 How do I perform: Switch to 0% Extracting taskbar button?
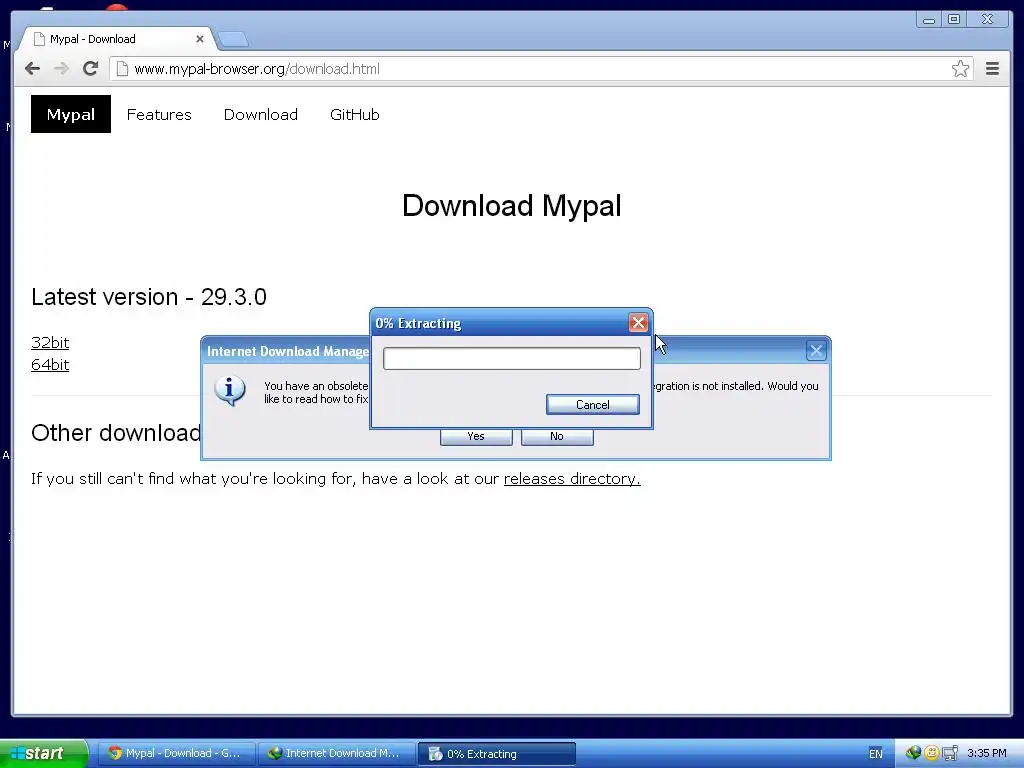point(496,754)
